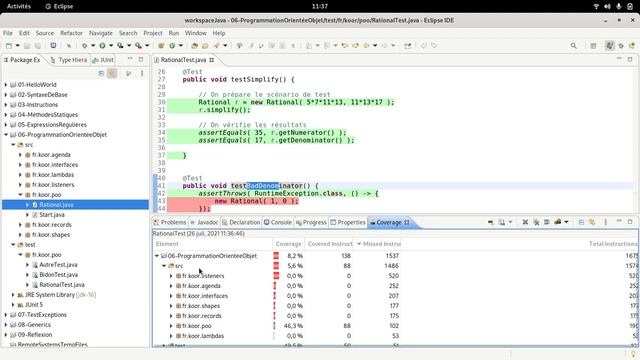
Task: Click the Coverage launch toolbar icon
Action: 120,46
